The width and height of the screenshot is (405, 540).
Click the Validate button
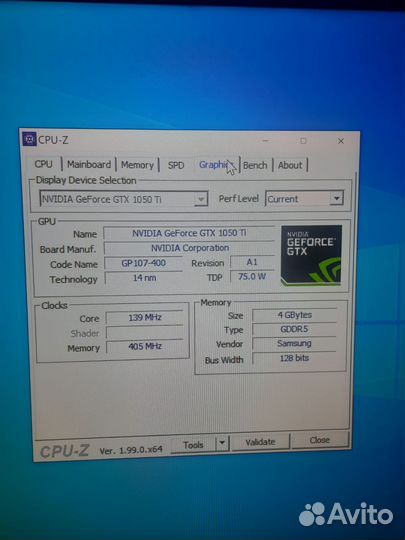pyautogui.click(x=260, y=442)
